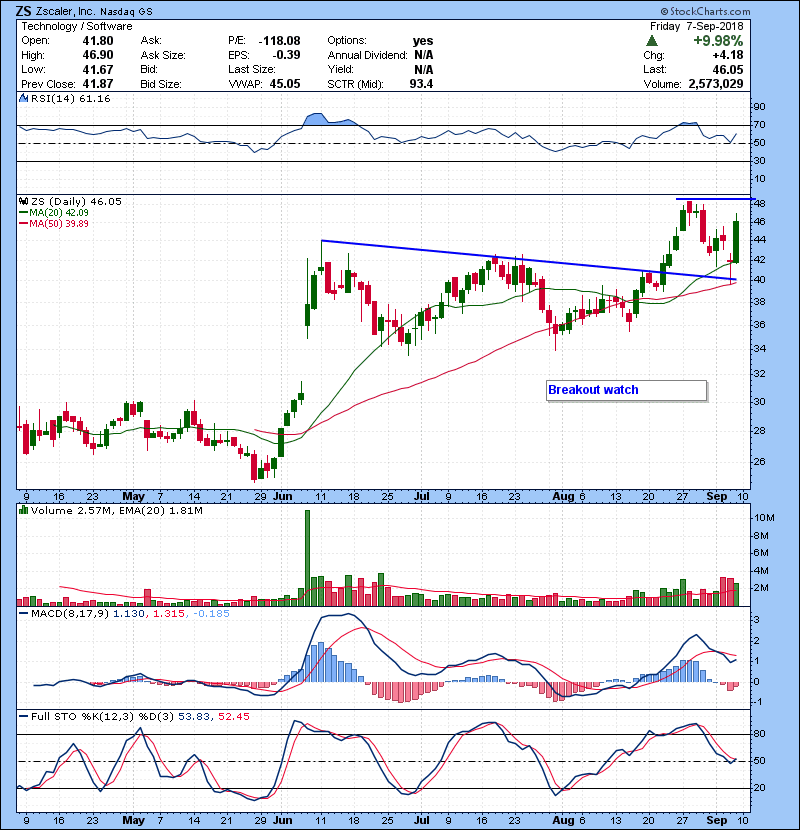
Task: Click the Breakout watch annotation box
Action: [626, 390]
